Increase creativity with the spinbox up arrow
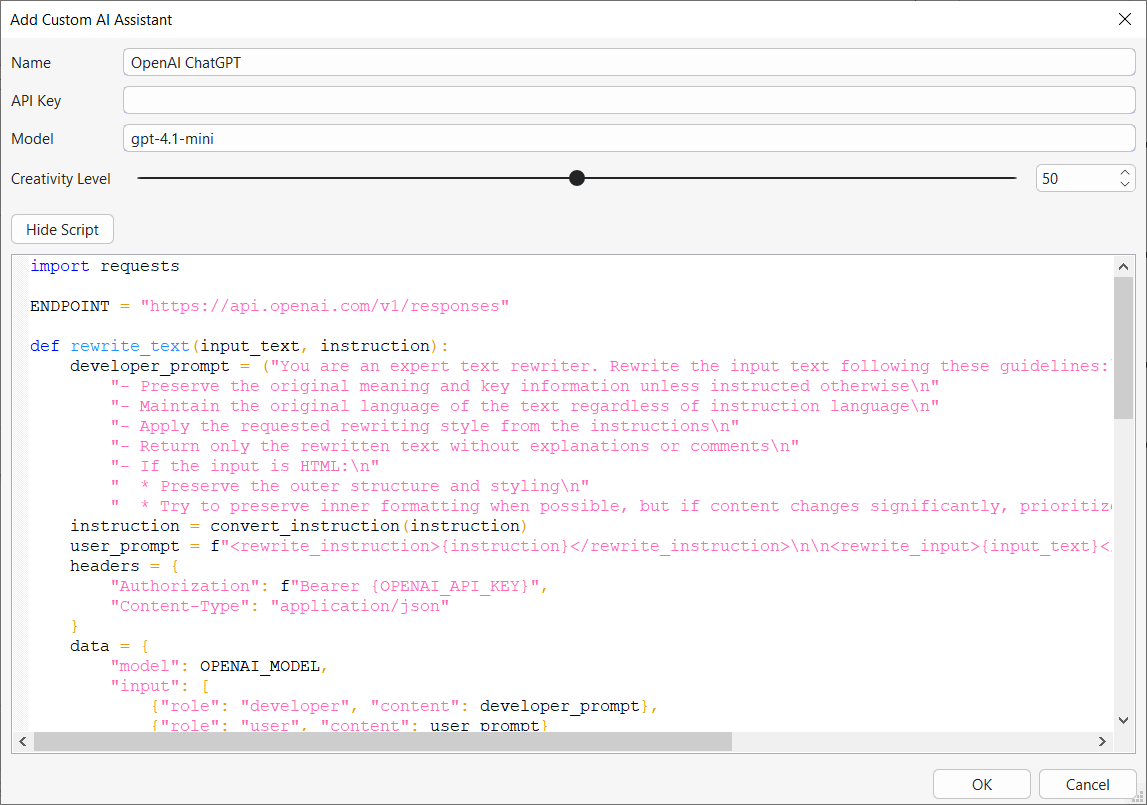Image resolution: width=1147 pixels, height=805 pixels. pyautogui.click(x=1125, y=173)
